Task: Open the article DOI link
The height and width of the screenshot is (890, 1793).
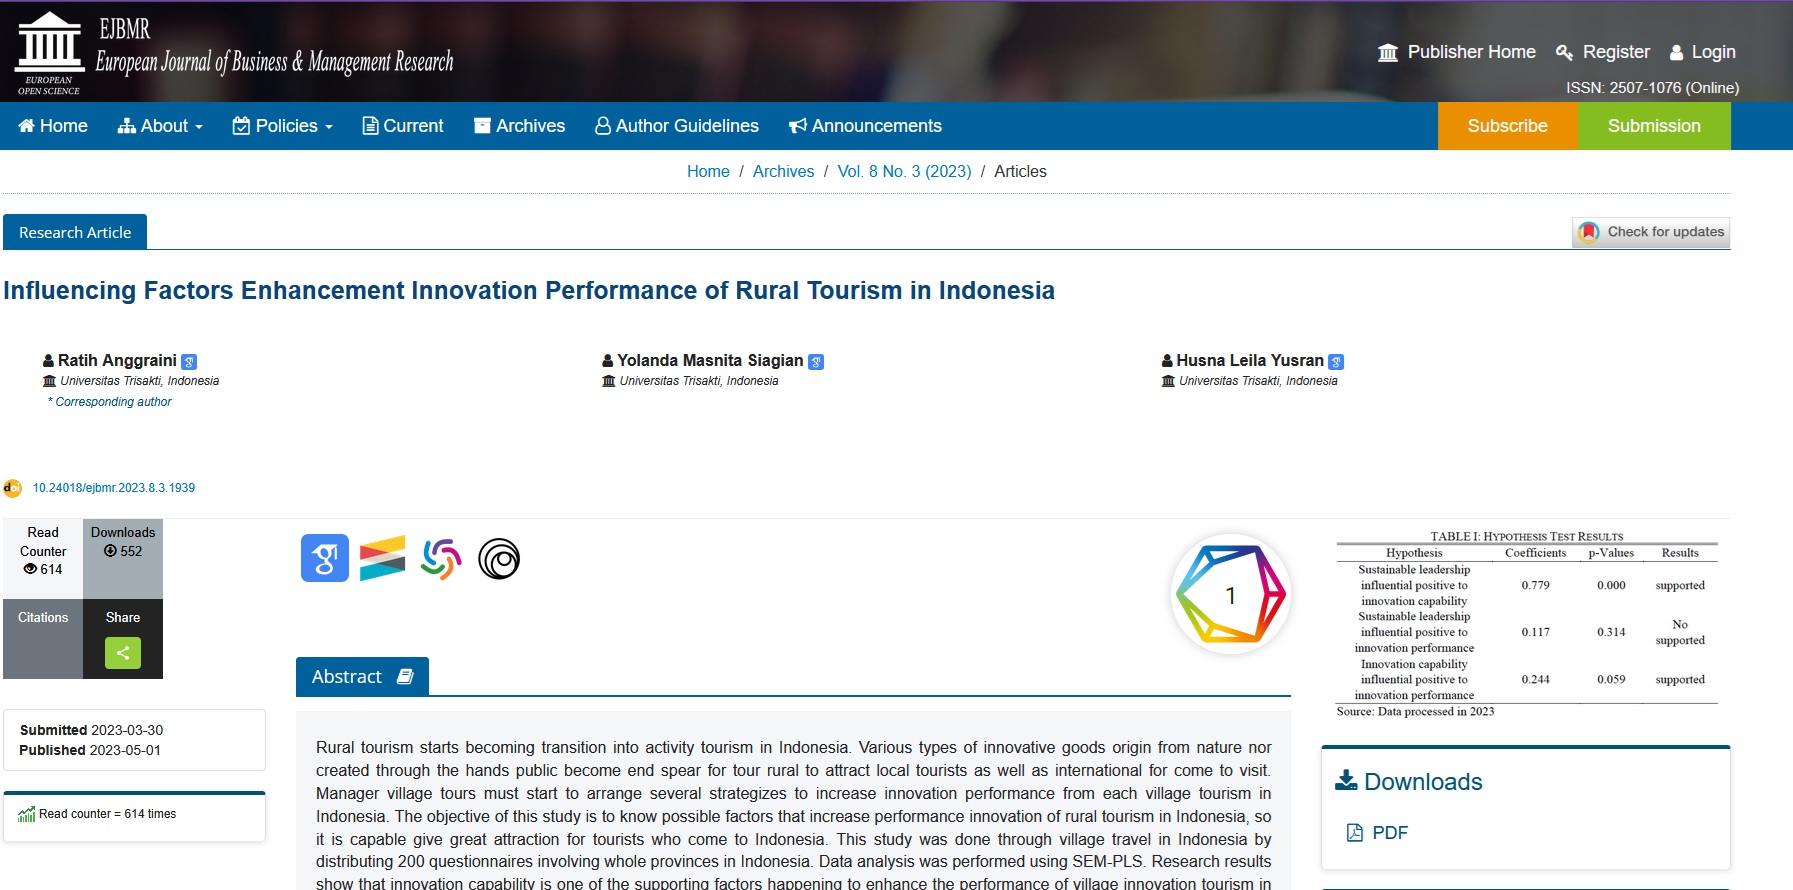Action: pyautogui.click(x=114, y=488)
